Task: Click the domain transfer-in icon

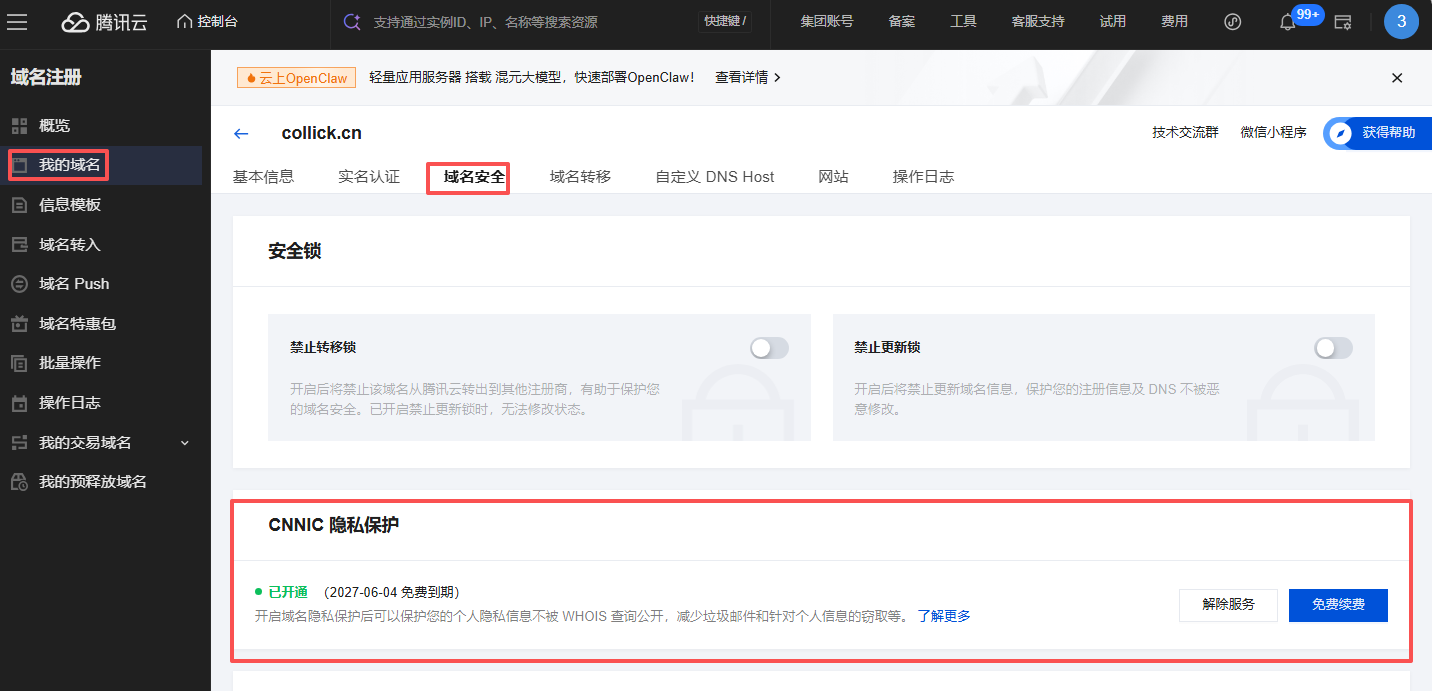Action: (19, 244)
